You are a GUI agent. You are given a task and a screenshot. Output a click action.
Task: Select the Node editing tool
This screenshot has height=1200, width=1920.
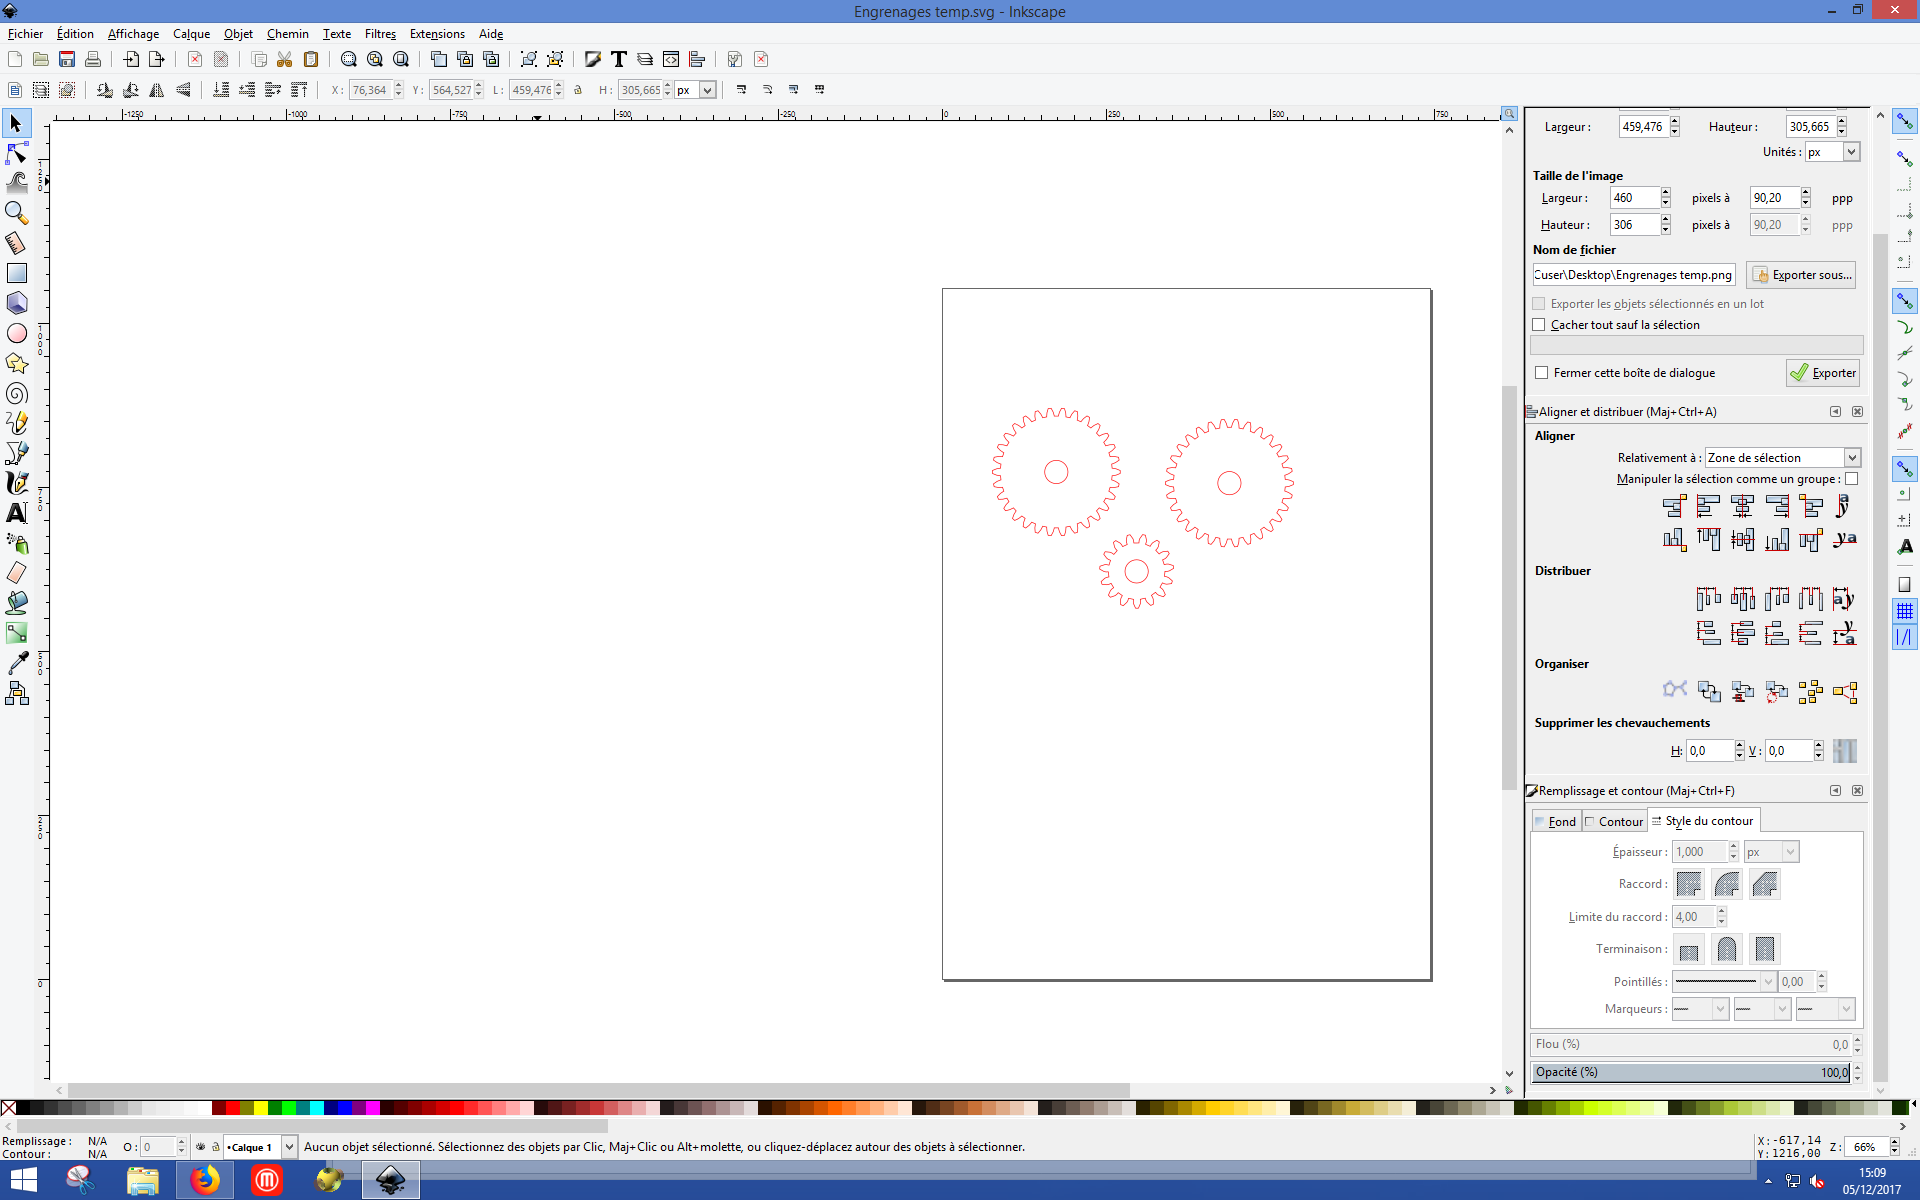(x=17, y=153)
